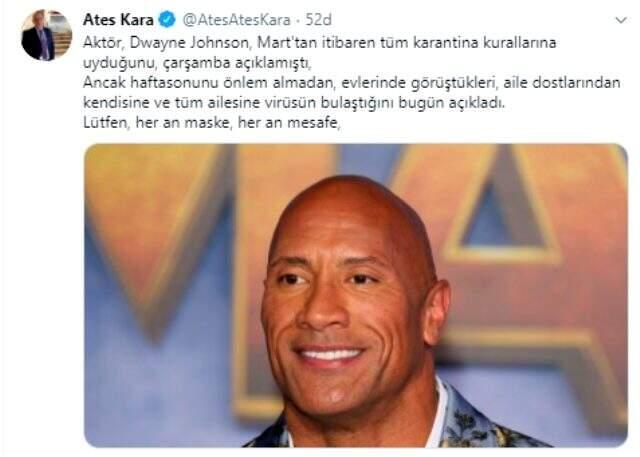
Task: Click the line beginning 'kendisine ve tüm ailesine'
Action: [x=294, y=102]
